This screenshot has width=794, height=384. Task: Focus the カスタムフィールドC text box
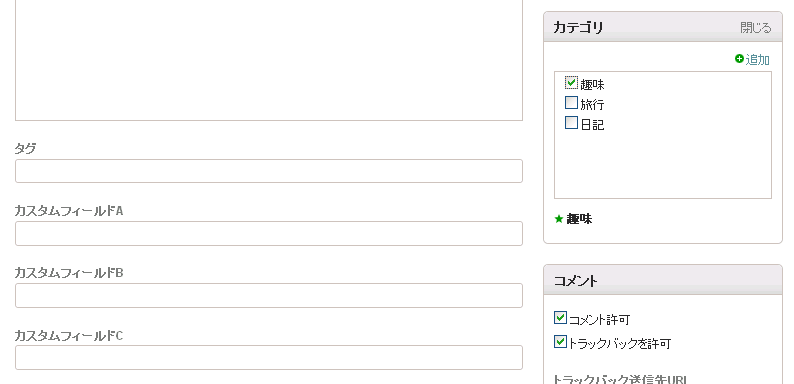[x=269, y=358]
